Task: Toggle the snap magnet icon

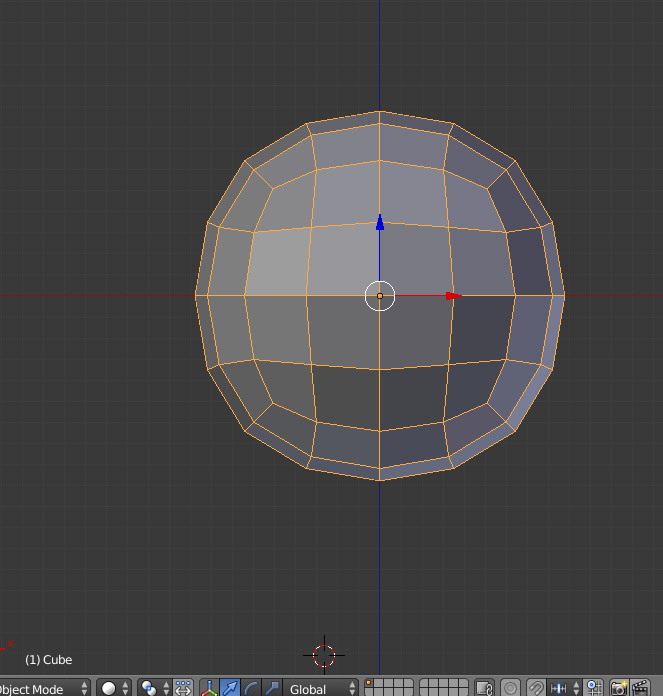Action: [x=536, y=688]
